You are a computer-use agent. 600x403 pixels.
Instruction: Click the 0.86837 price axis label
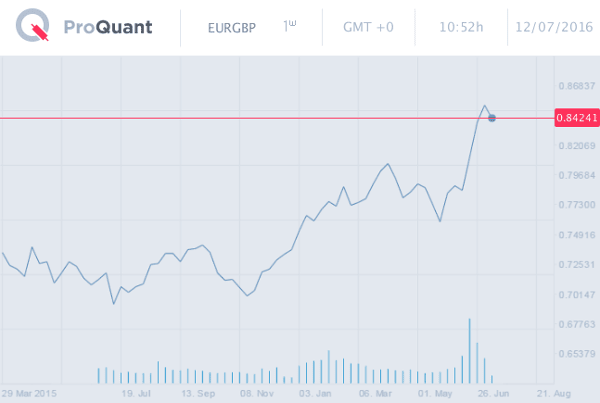[576, 86]
